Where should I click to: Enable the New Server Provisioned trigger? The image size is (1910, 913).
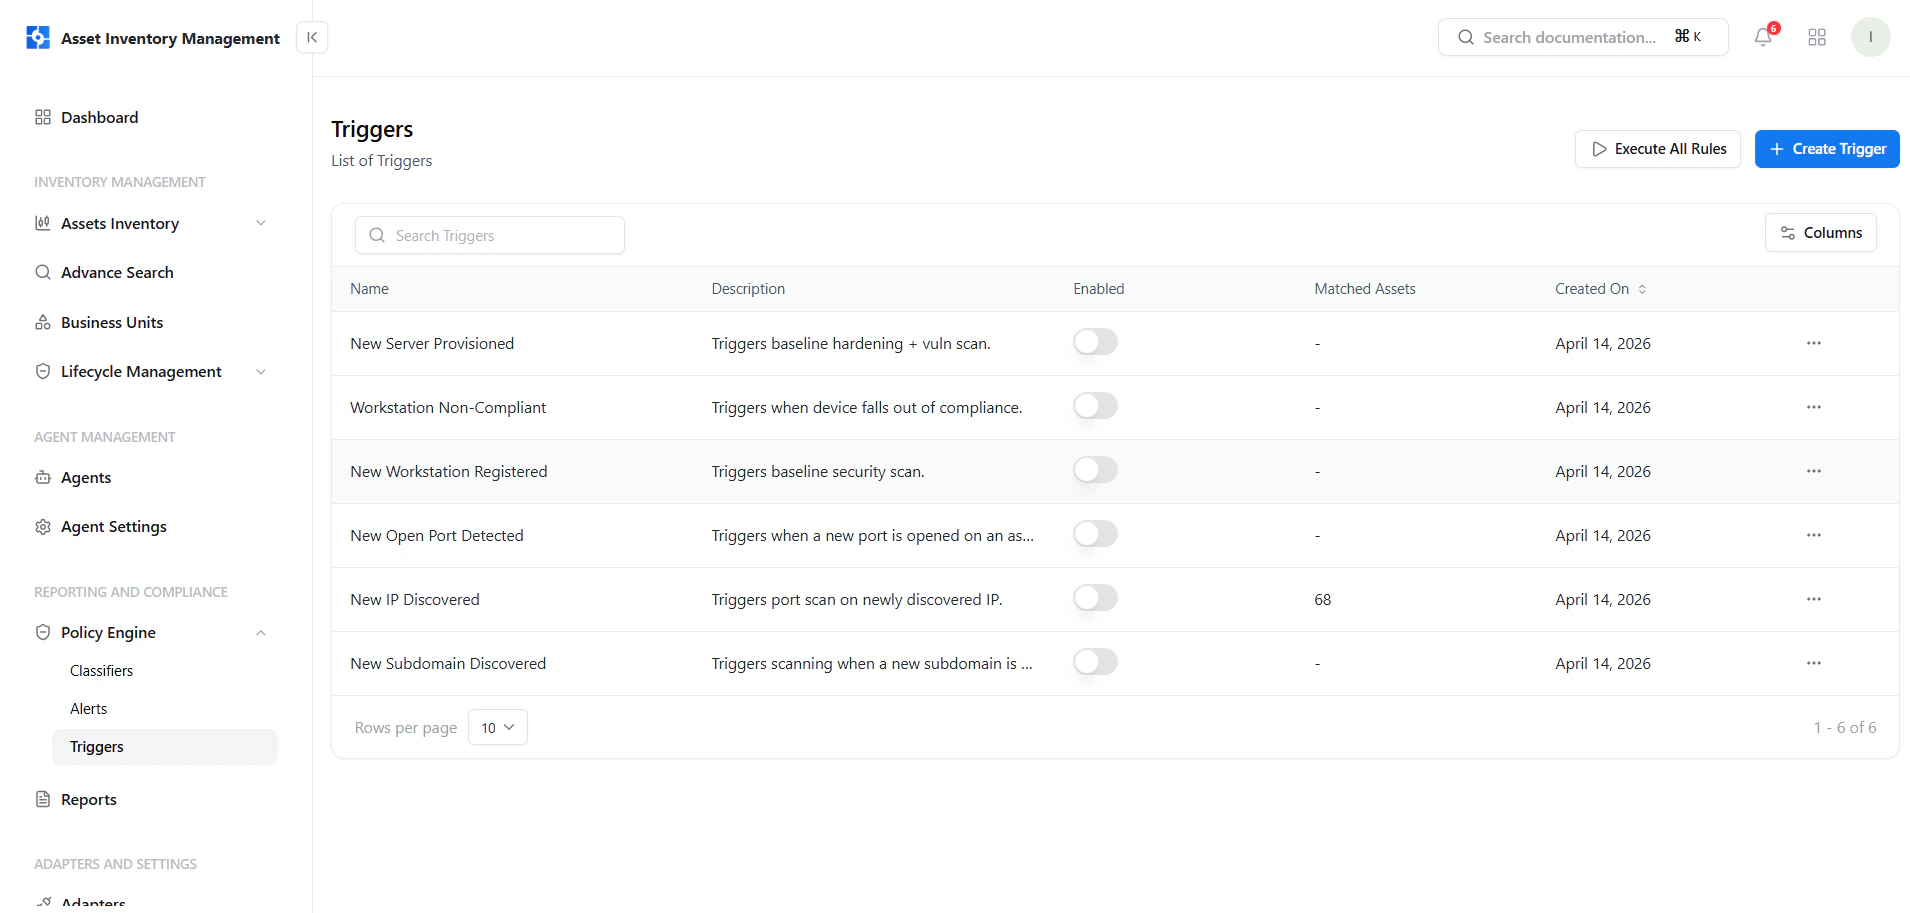(x=1095, y=342)
